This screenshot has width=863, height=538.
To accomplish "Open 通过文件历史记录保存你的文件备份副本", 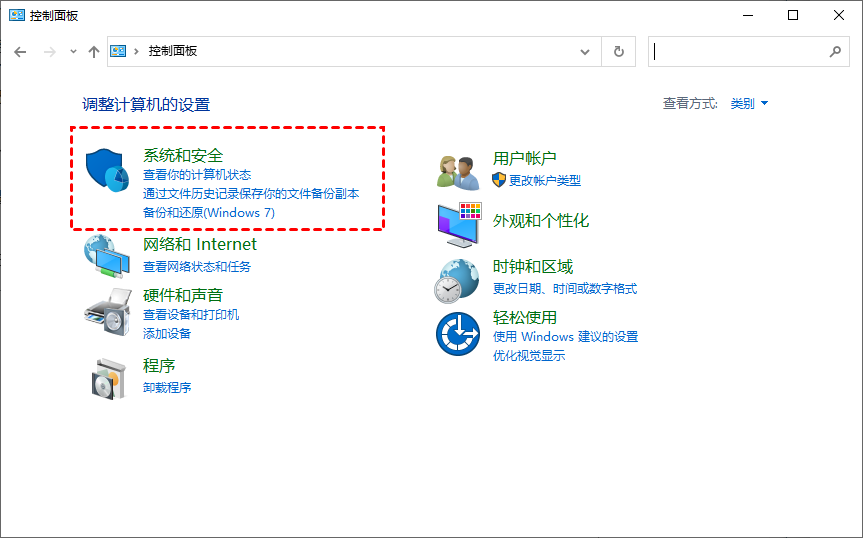I will 251,194.
